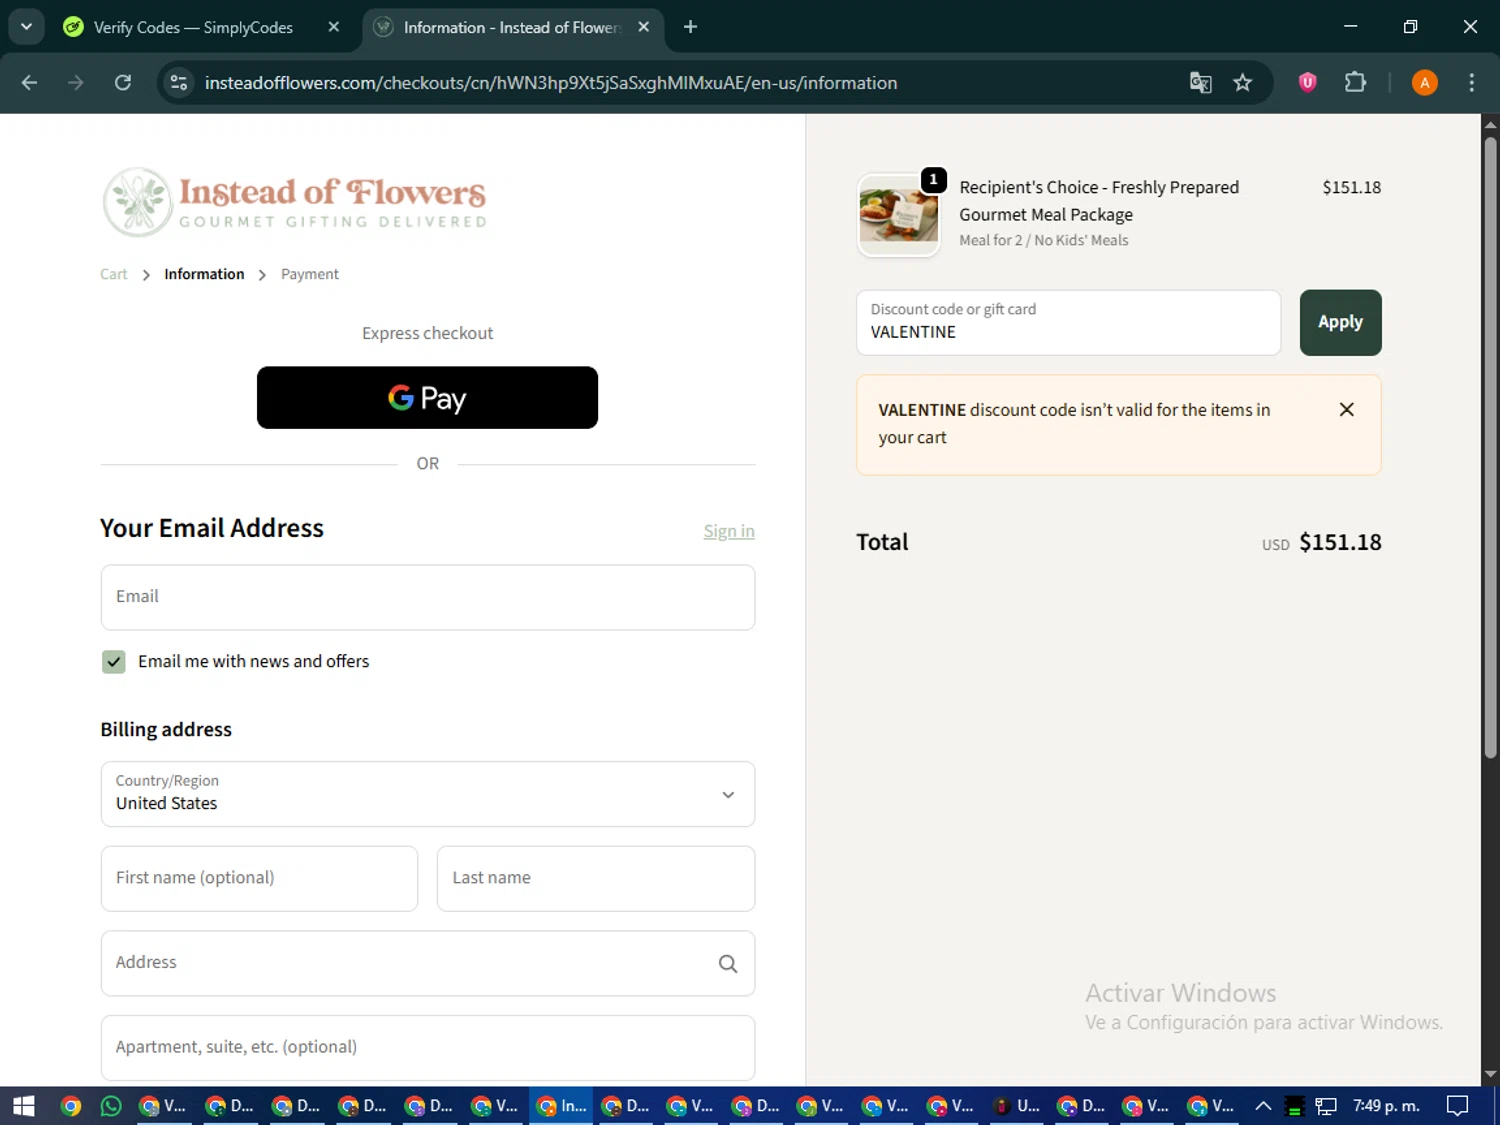View site information icon in address bar
The width and height of the screenshot is (1500, 1125).
coord(179,83)
